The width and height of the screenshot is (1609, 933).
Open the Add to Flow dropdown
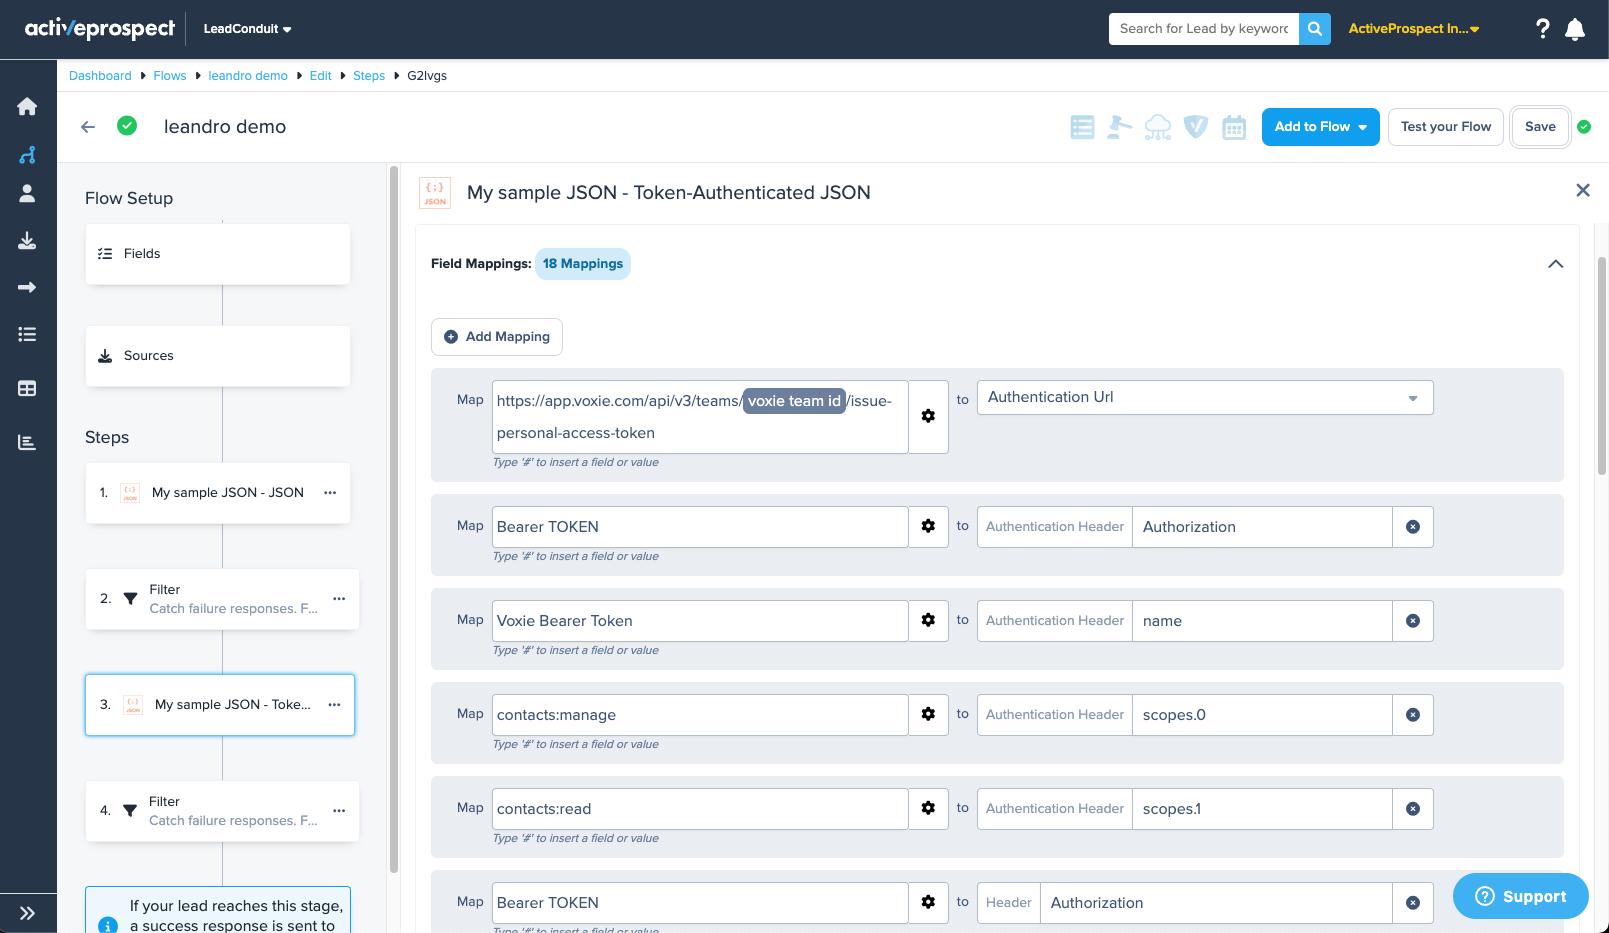coord(1320,127)
